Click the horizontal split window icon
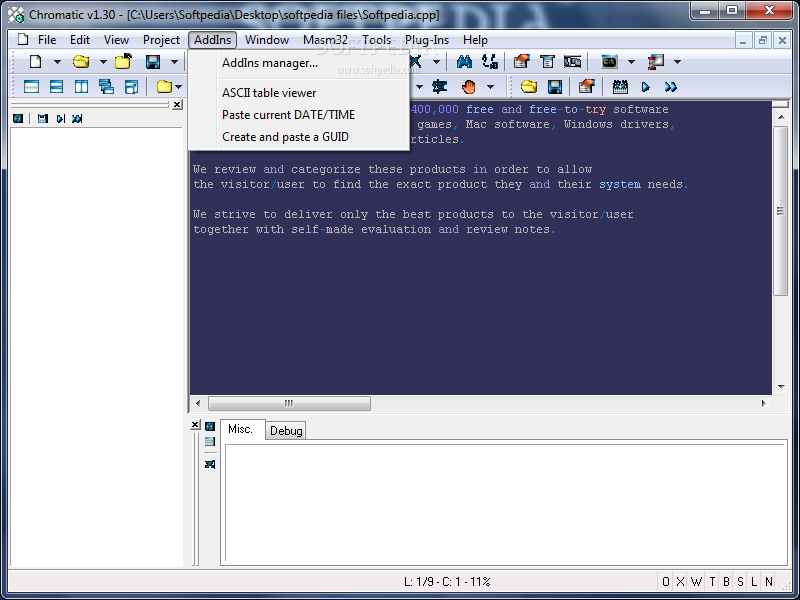The width and height of the screenshot is (800, 600). (x=56, y=87)
